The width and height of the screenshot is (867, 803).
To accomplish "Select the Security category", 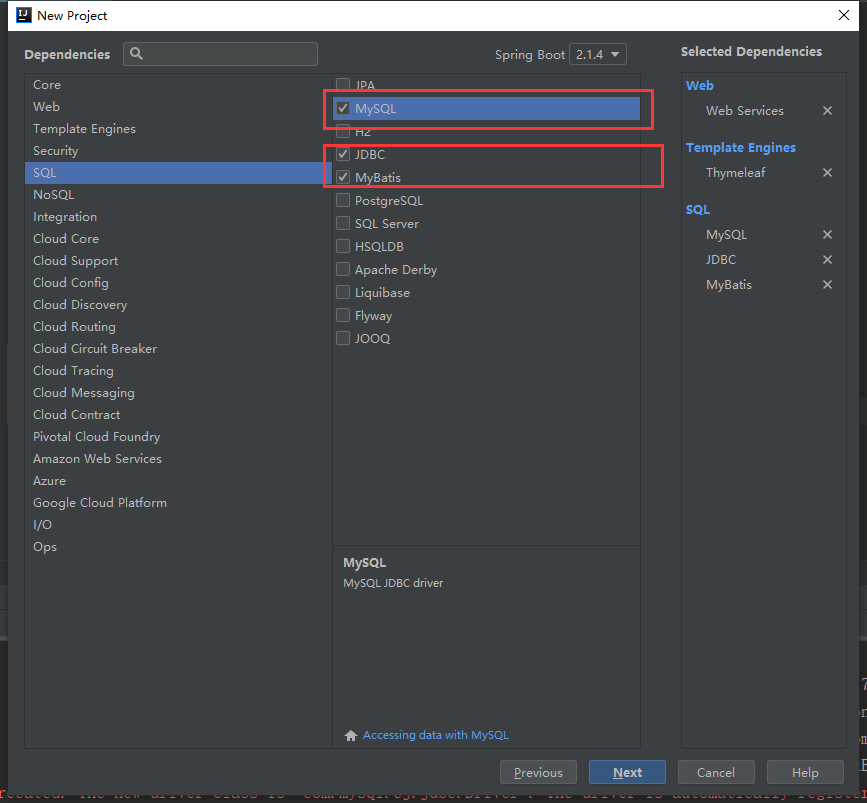I will pos(178,151).
